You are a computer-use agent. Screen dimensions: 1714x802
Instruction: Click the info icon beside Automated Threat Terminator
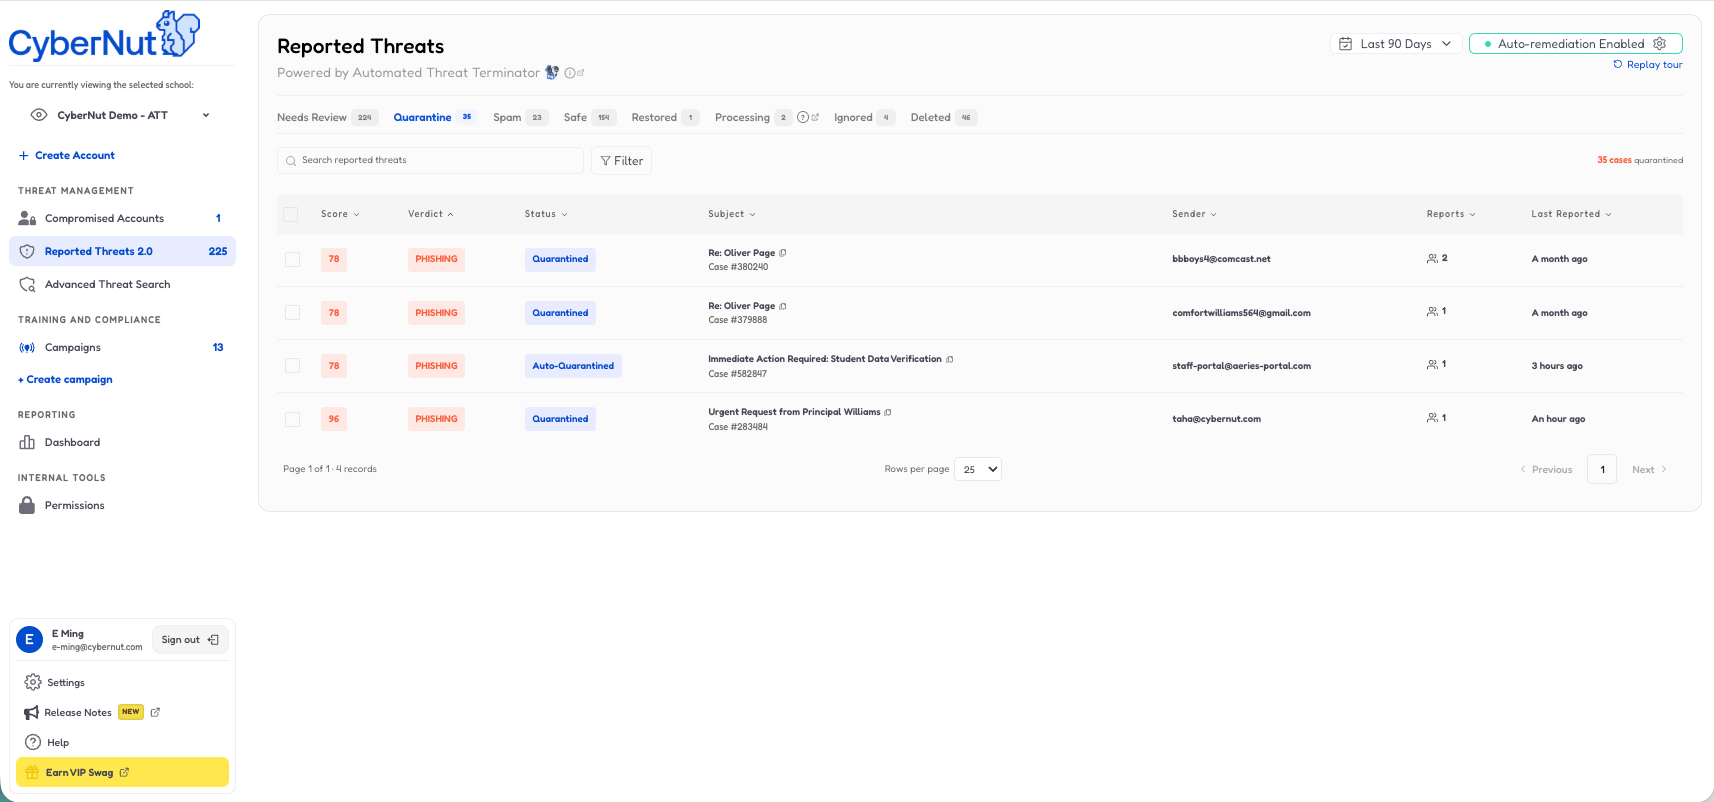coord(570,73)
